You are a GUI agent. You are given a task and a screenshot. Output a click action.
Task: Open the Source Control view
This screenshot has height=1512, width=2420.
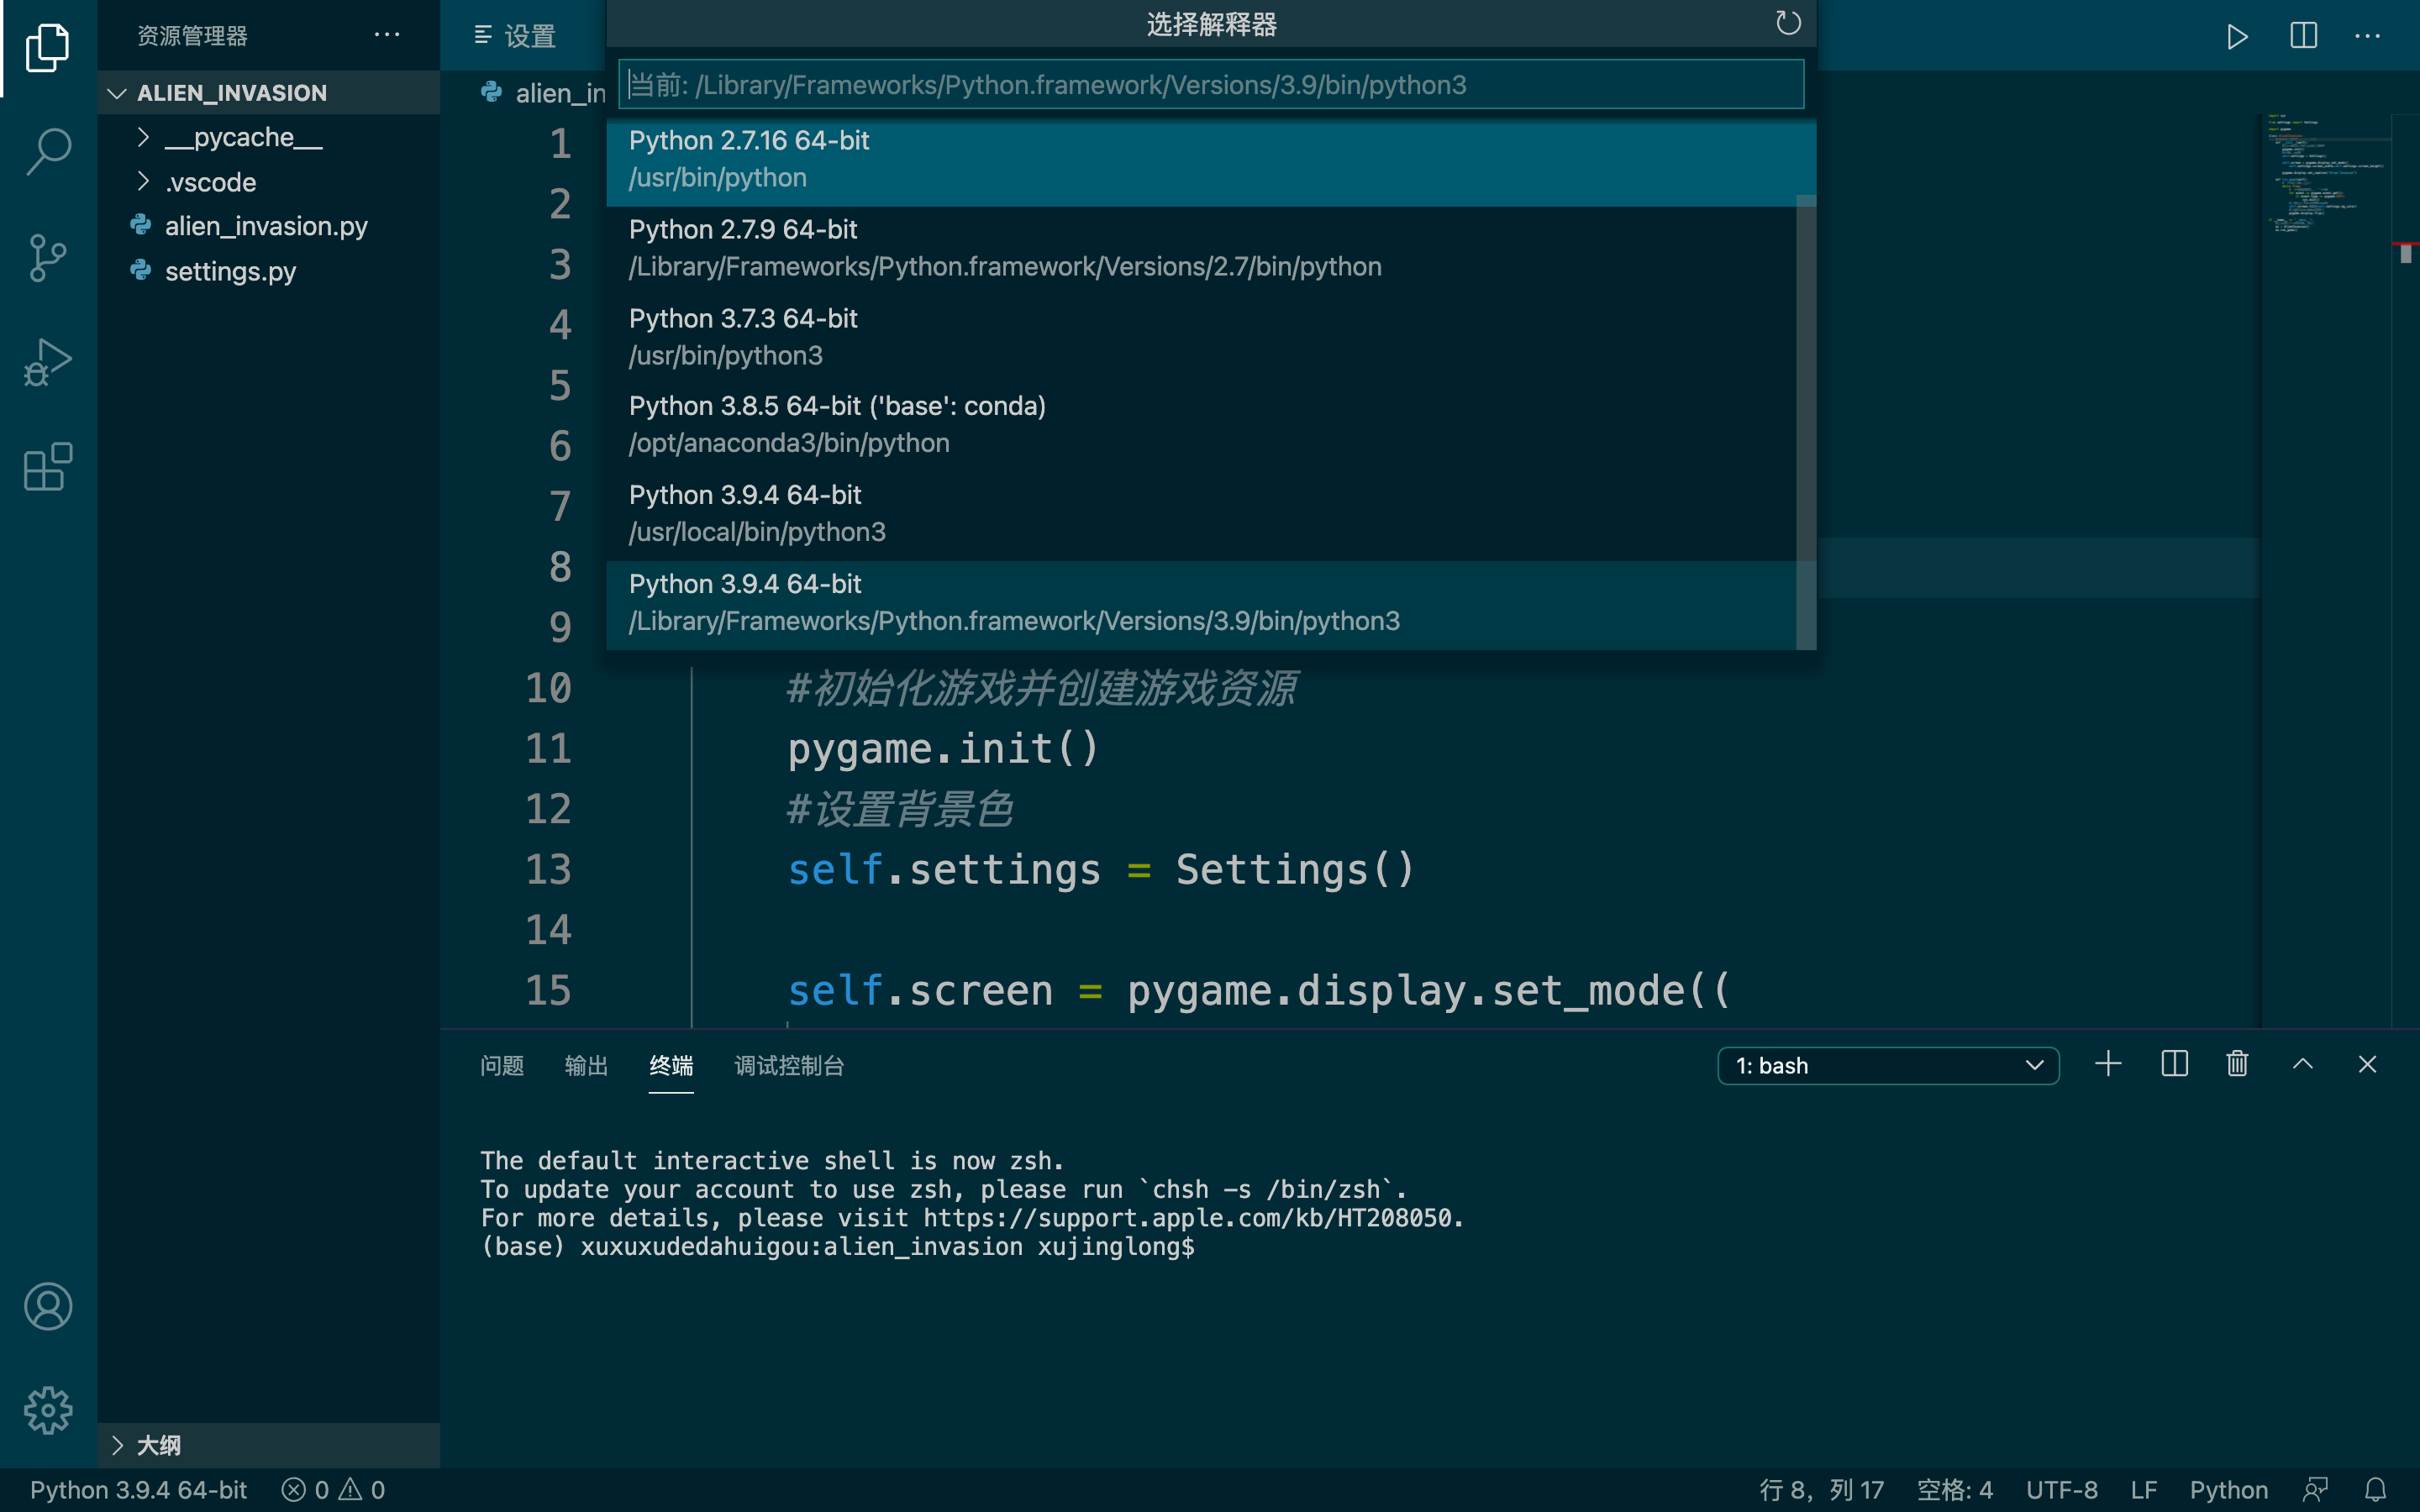47,258
